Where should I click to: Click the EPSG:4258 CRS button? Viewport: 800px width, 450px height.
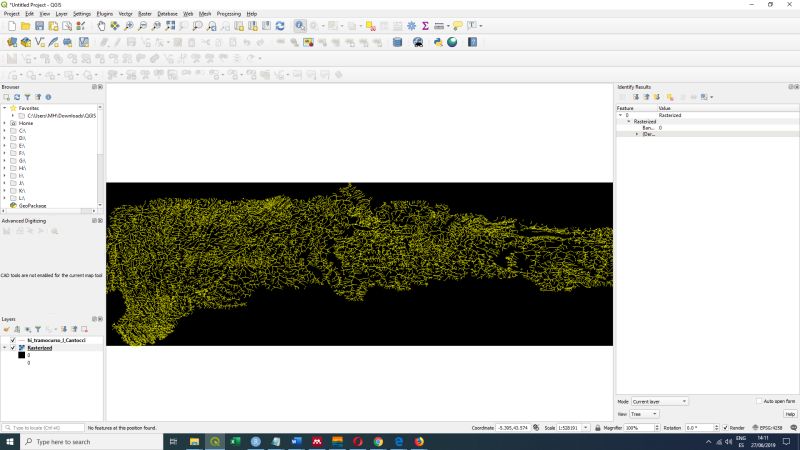tap(767, 428)
